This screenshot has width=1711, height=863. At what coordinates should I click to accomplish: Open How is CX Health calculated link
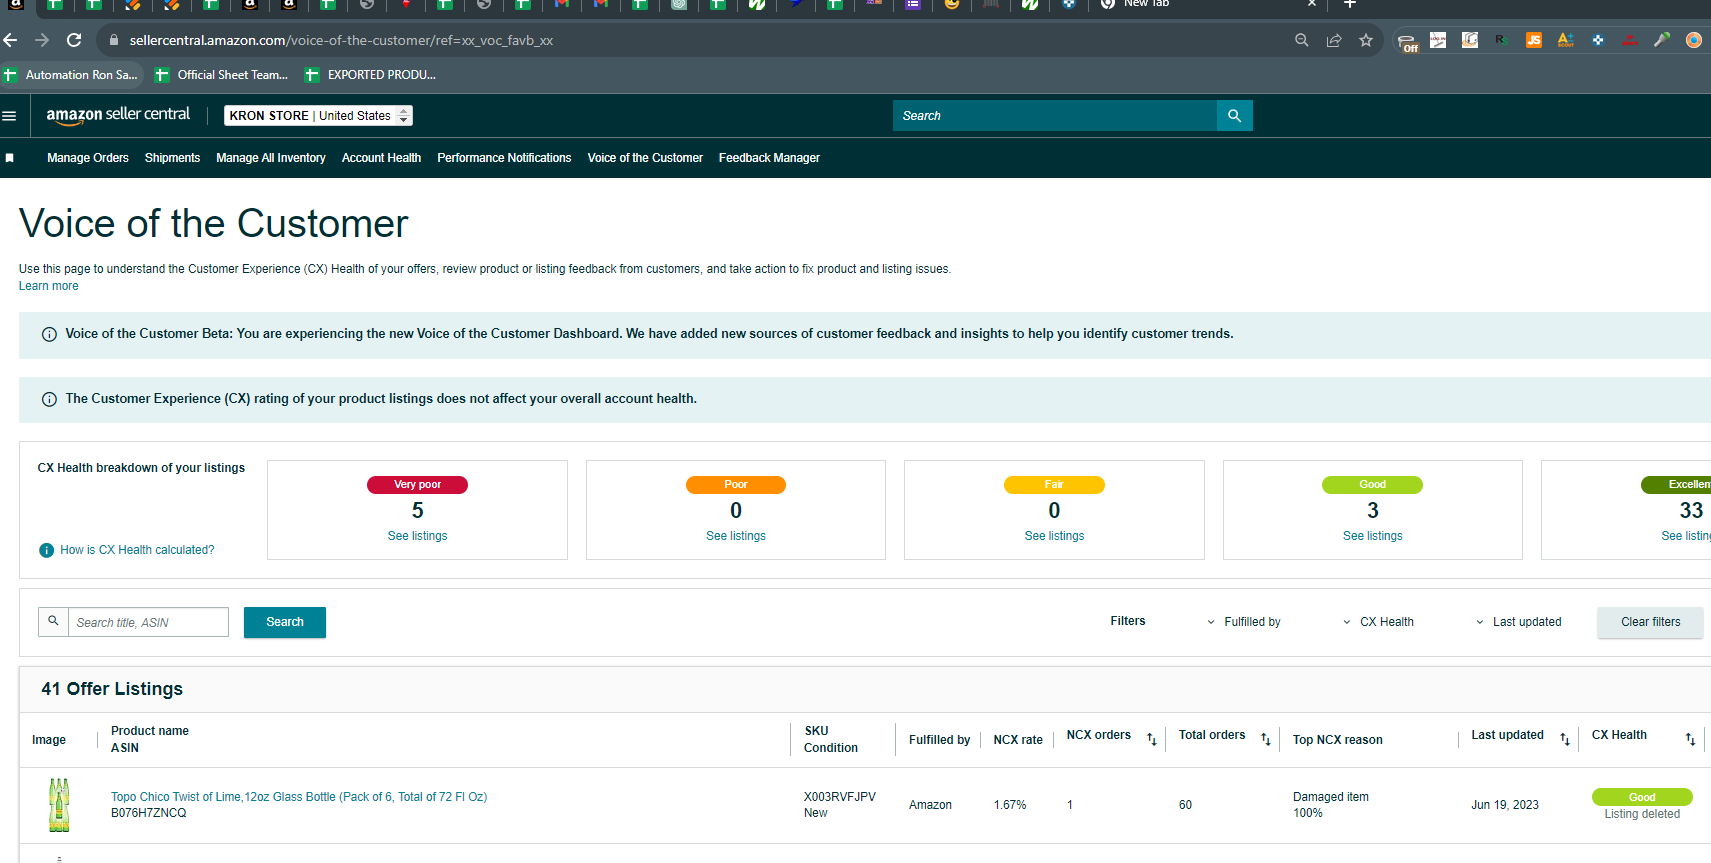[137, 550]
